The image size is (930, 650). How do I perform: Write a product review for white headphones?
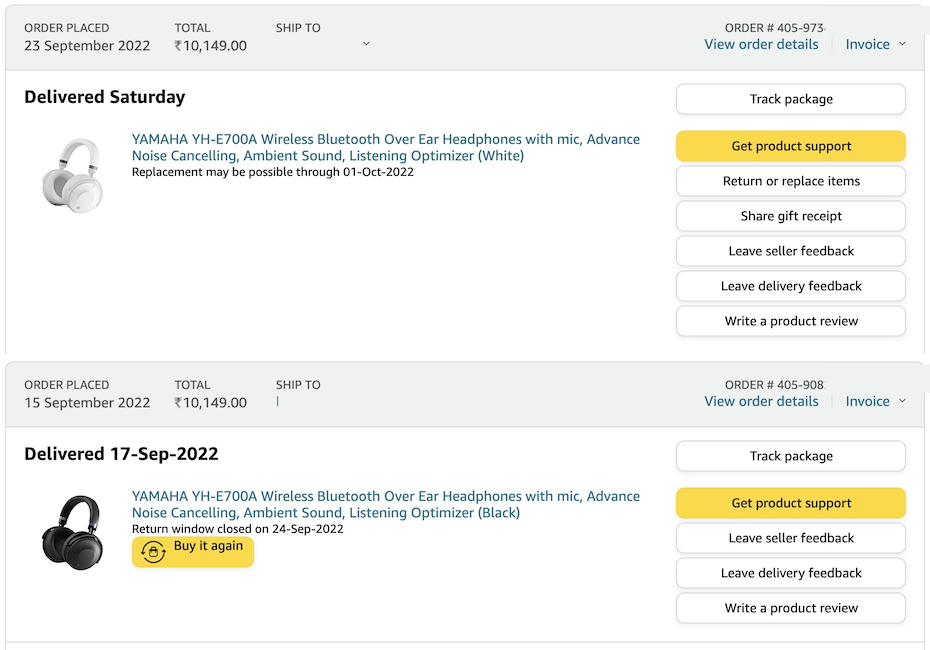pos(791,321)
